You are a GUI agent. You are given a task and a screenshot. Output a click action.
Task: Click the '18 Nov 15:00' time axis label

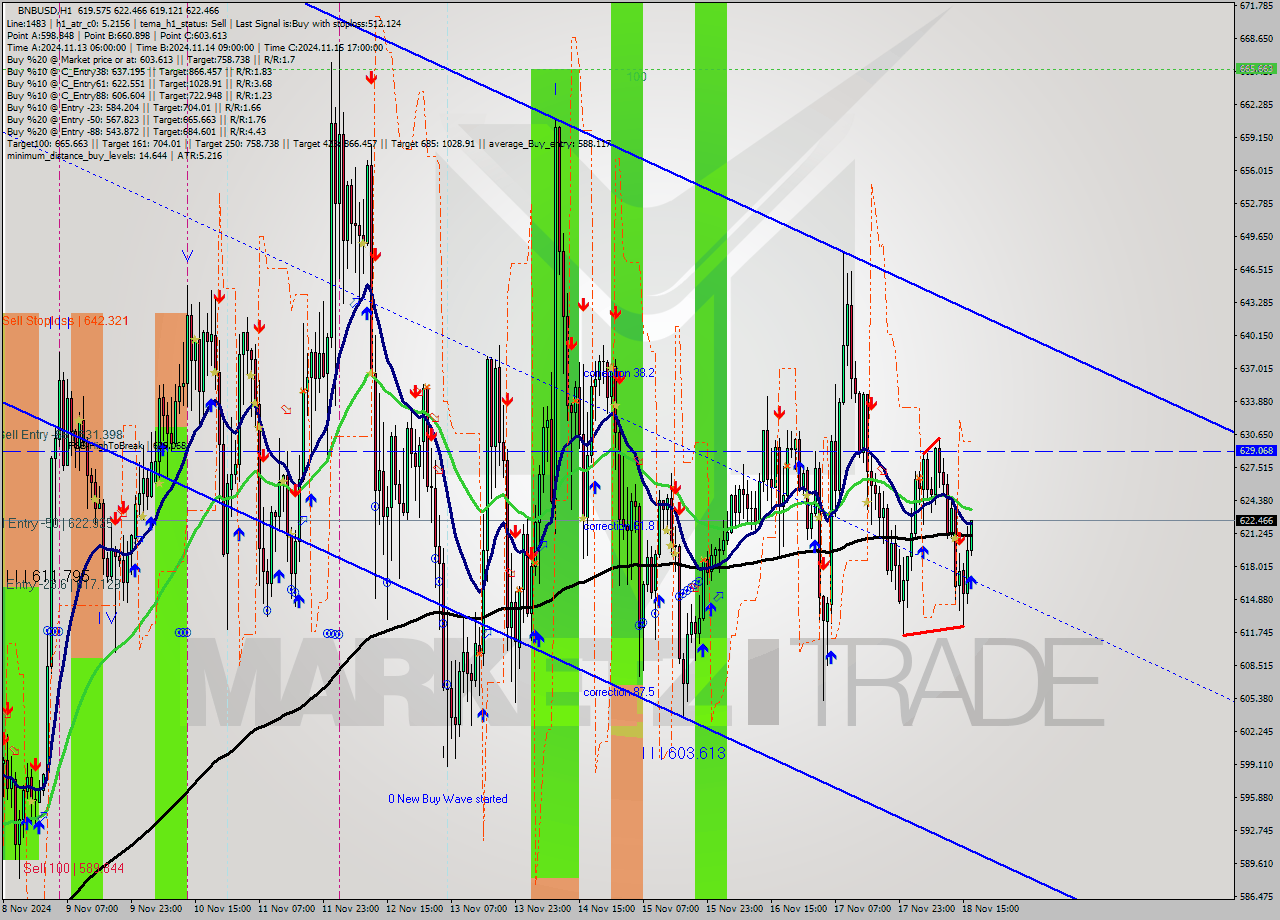tap(991, 909)
